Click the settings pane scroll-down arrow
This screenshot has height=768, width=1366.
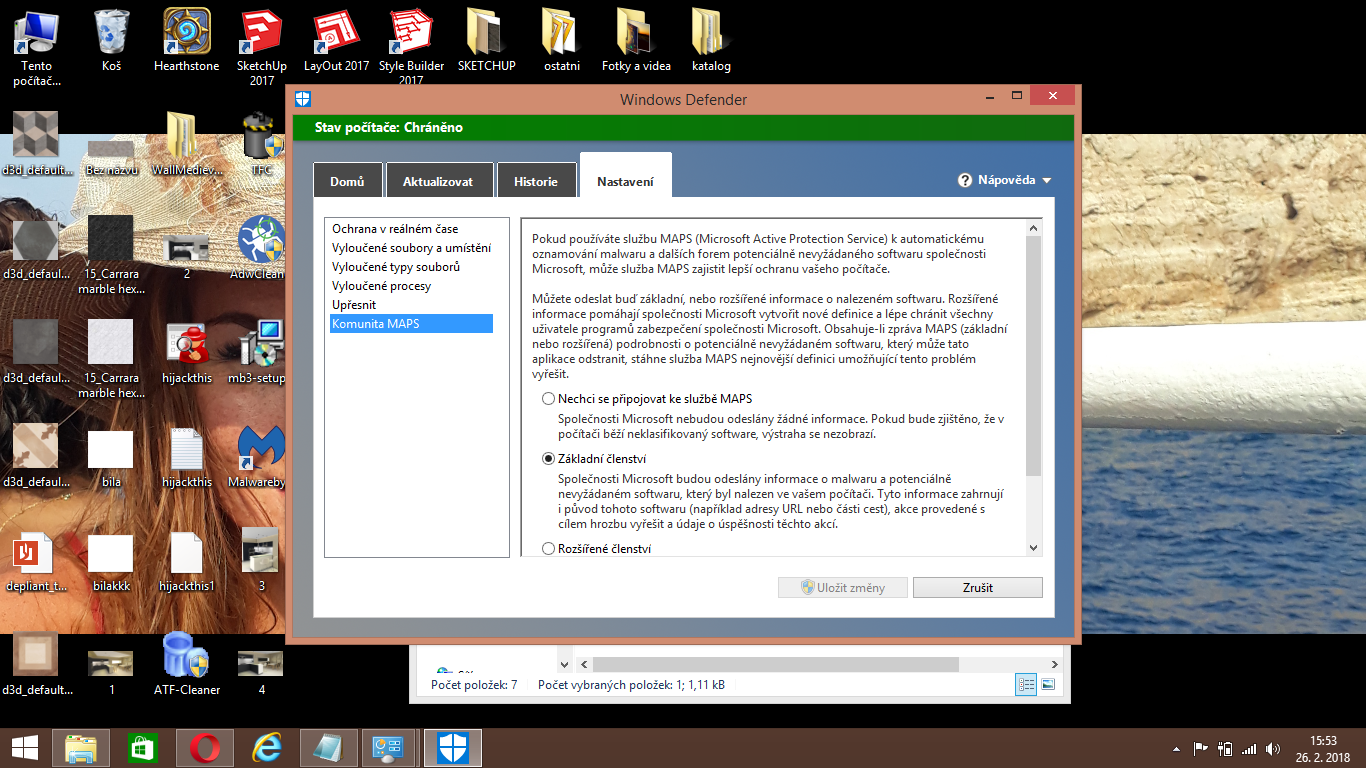(x=1034, y=548)
